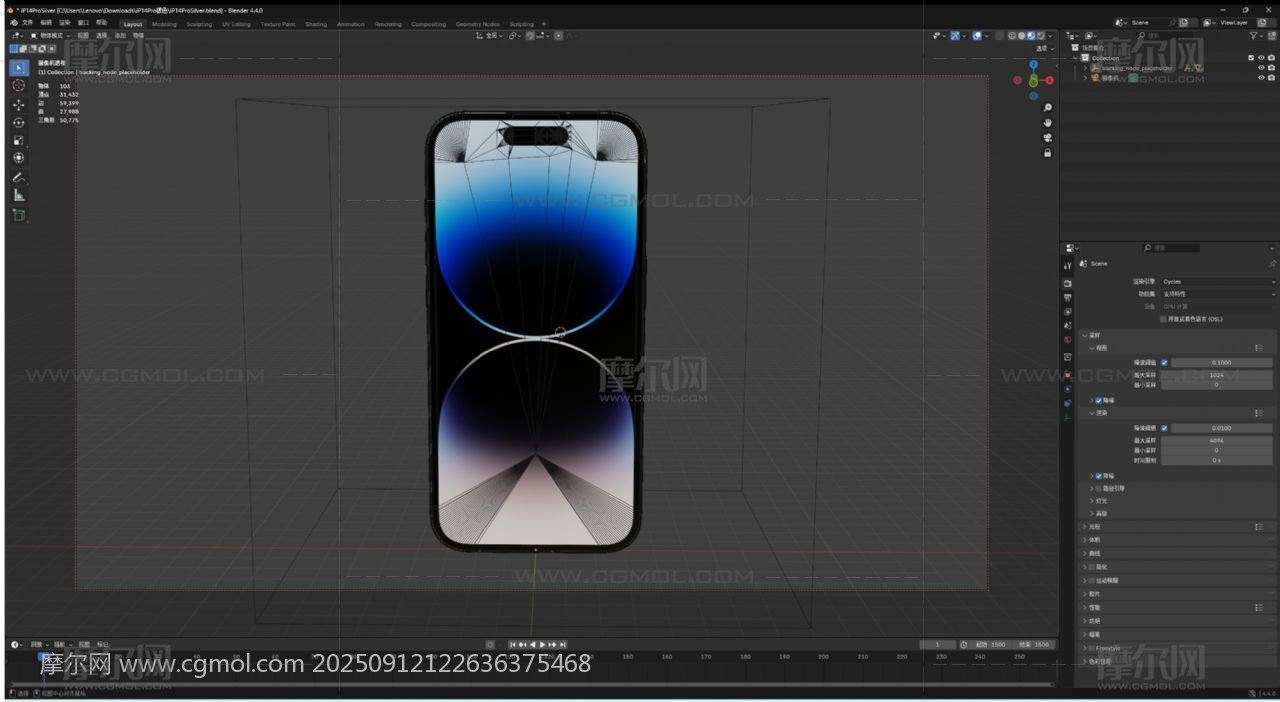Jump to timeline start frame button

(x=513, y=644)
